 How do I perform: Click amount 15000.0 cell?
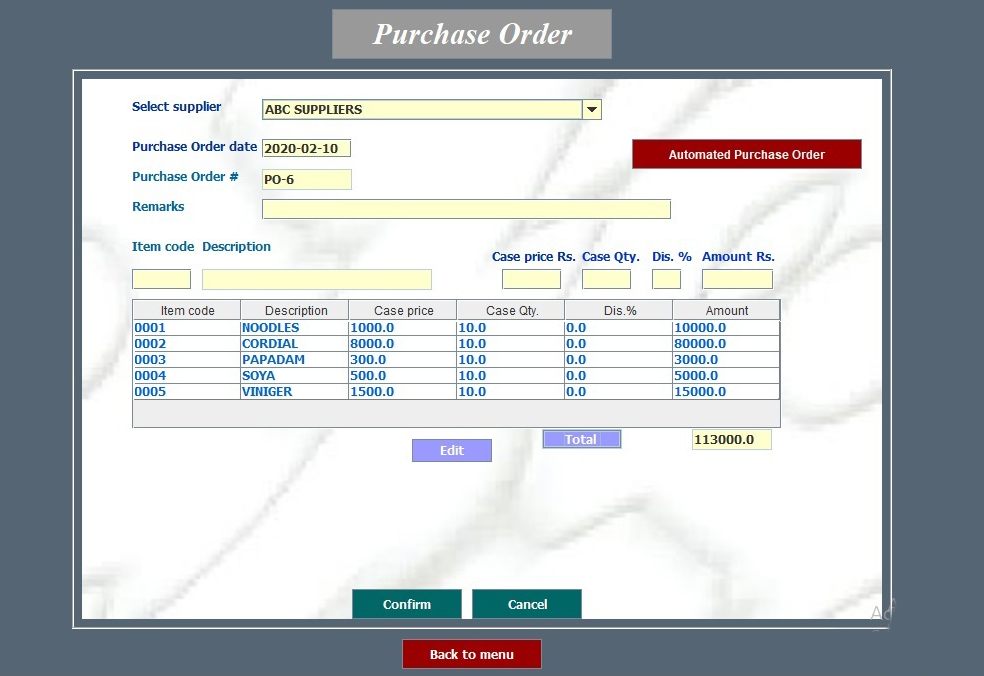coord(726,392)
